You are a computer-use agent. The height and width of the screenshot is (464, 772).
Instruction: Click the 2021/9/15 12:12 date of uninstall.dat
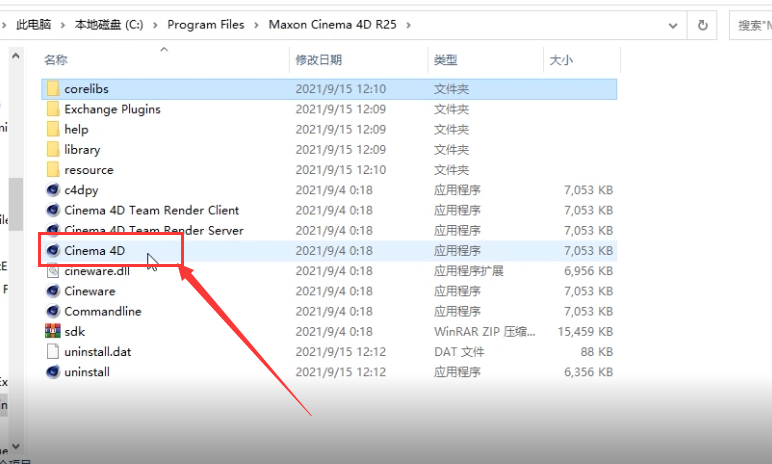click(x=341, y=352)
